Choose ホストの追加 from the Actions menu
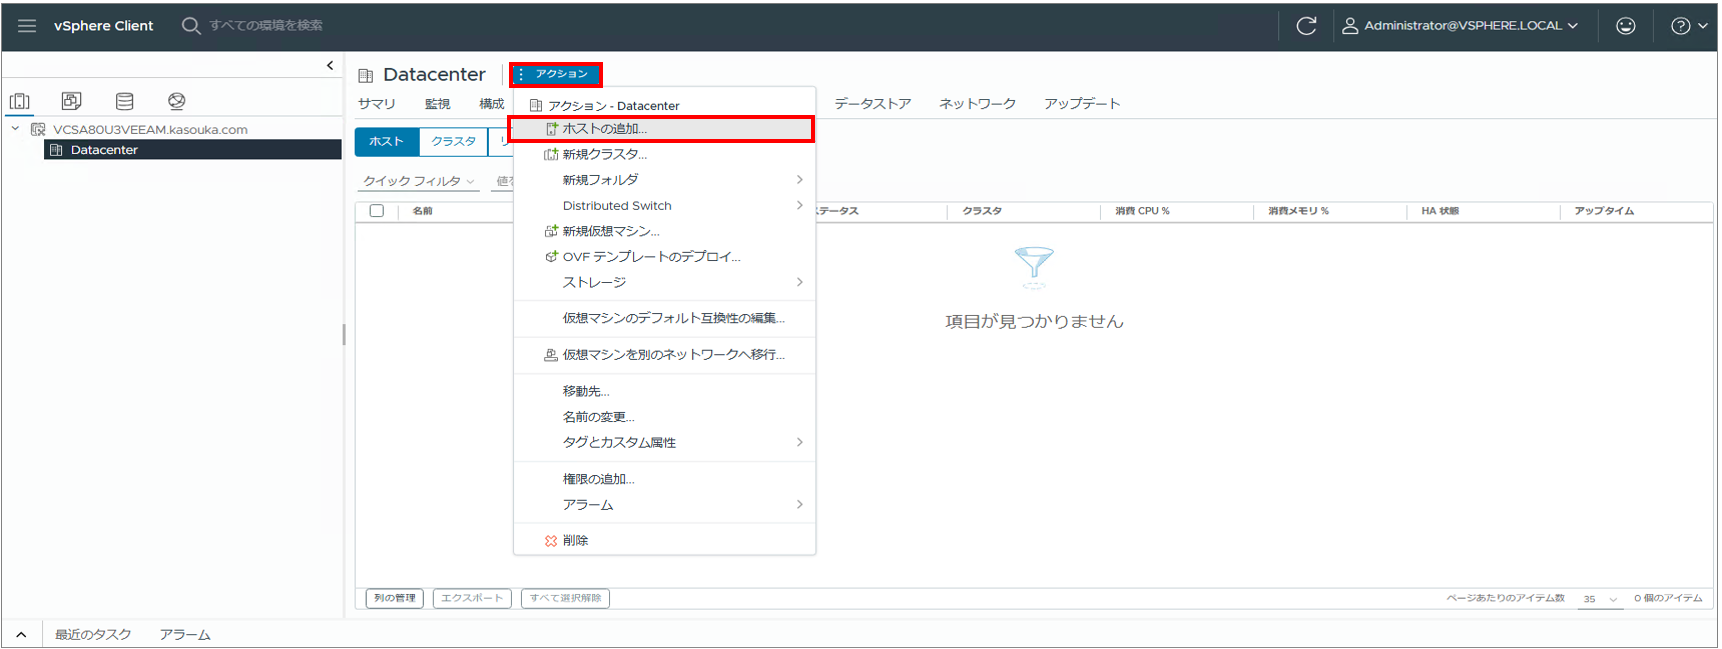Screen dimensions: 1722x649 pyautogui.click(x=664, y=129)
